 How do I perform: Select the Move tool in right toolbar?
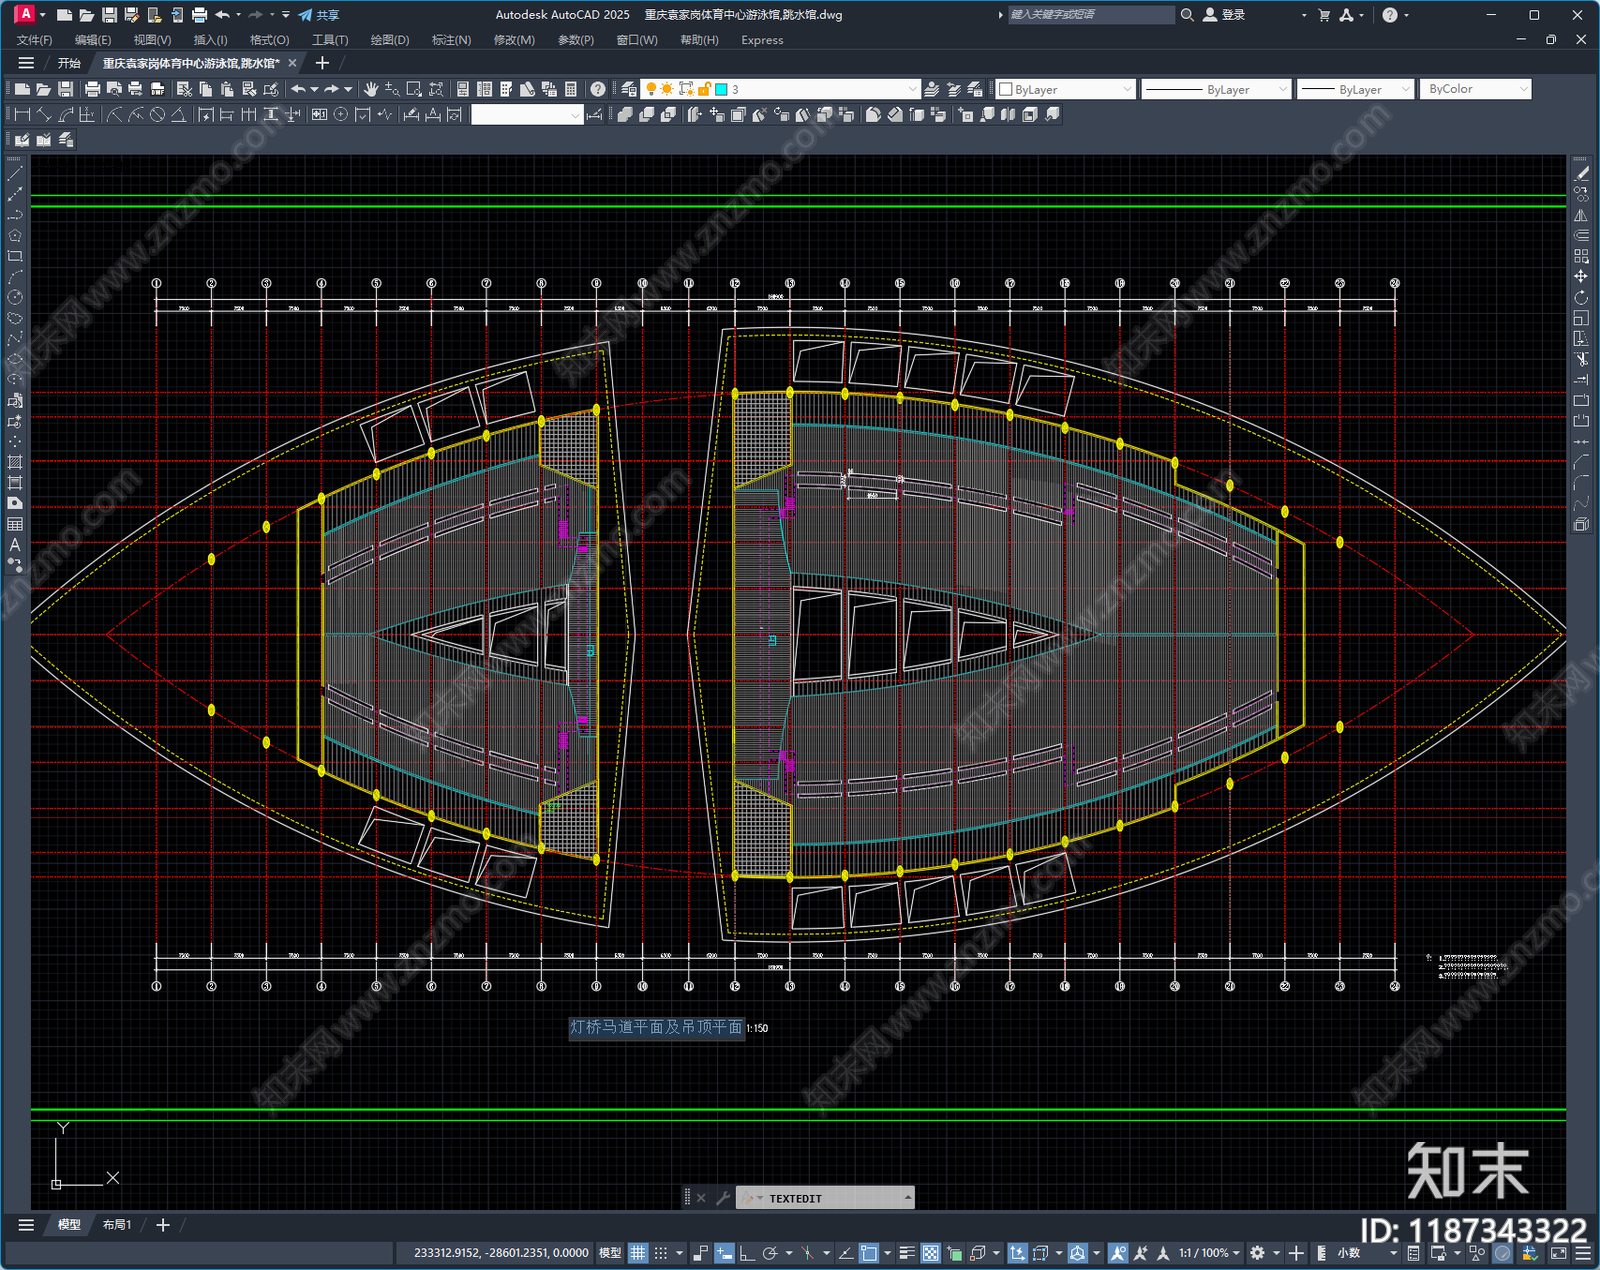[x=1581, y=276]
